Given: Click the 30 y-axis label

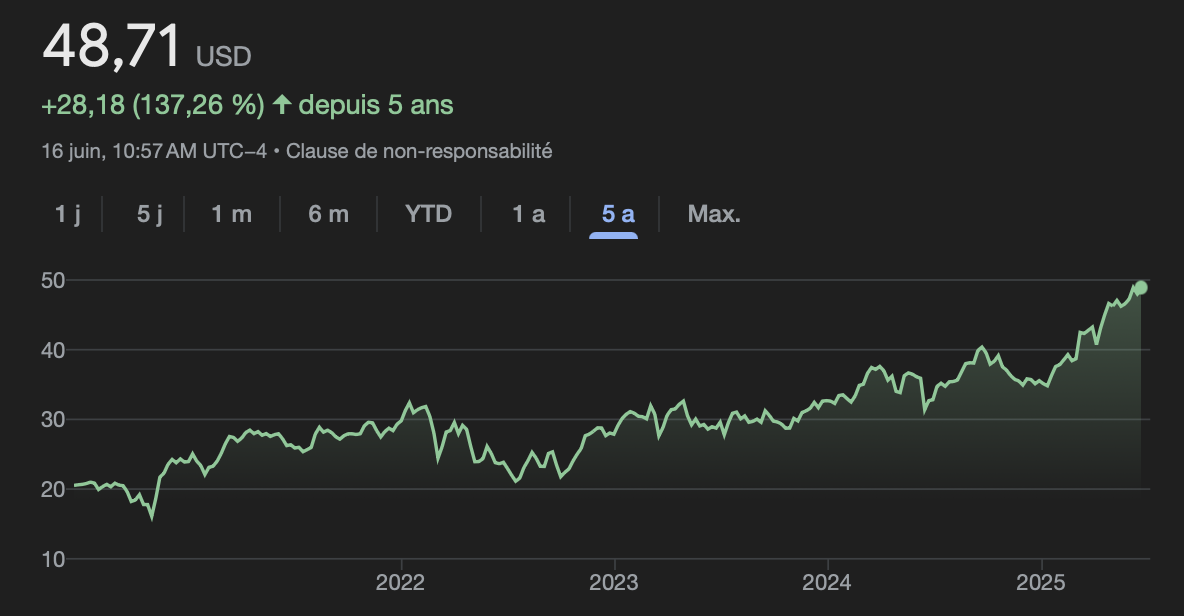Looking at the screenshot, I should click(x=53, y=420).
